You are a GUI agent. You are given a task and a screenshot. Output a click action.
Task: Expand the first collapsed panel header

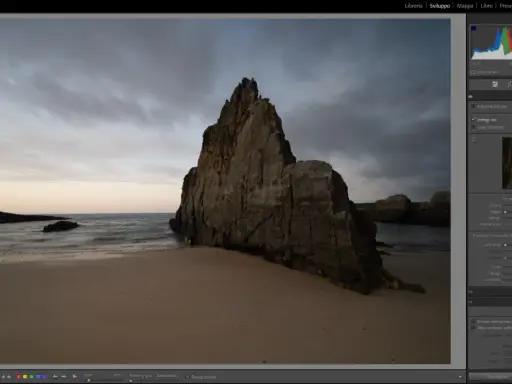[490, 292]
